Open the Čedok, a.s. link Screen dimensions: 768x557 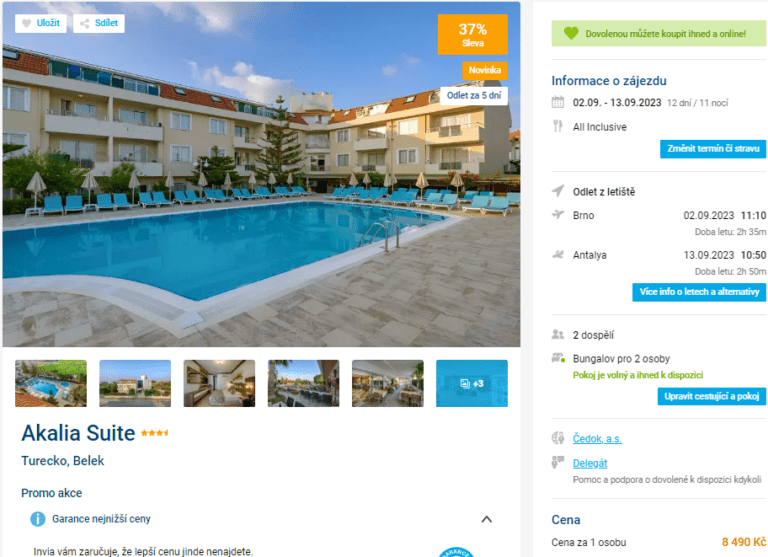[x=597, y=438]
